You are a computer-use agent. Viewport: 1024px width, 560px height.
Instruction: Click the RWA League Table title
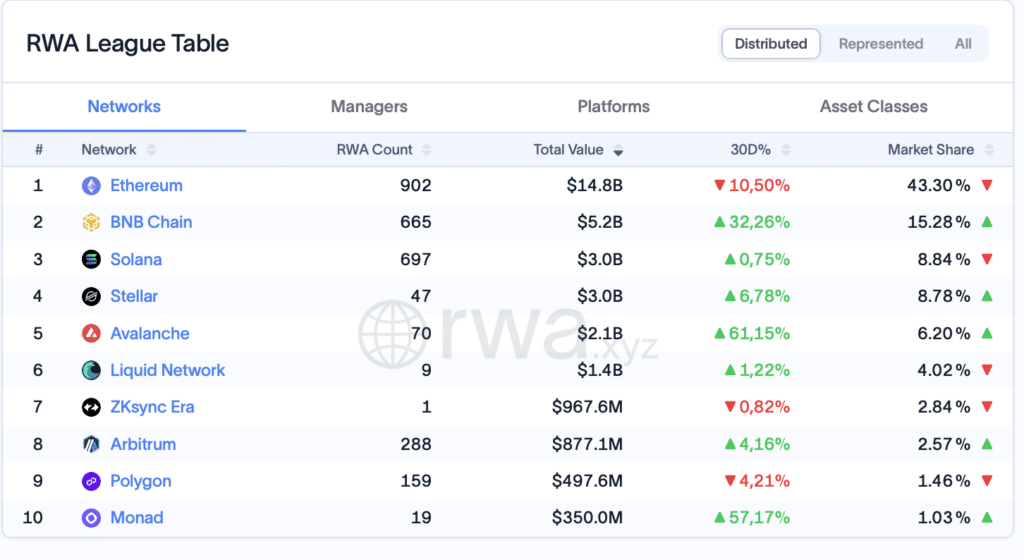click(127, 44)
